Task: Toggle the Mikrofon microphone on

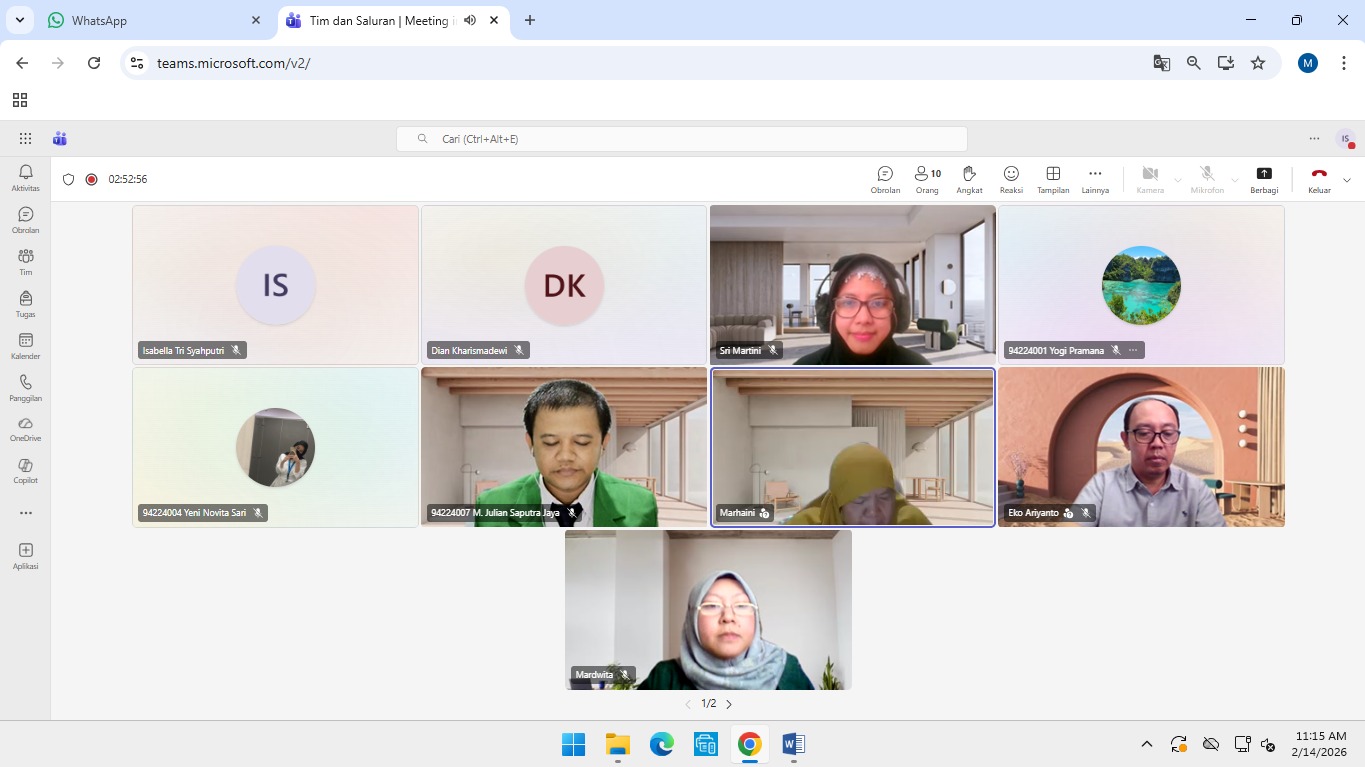Action: 1207,179
